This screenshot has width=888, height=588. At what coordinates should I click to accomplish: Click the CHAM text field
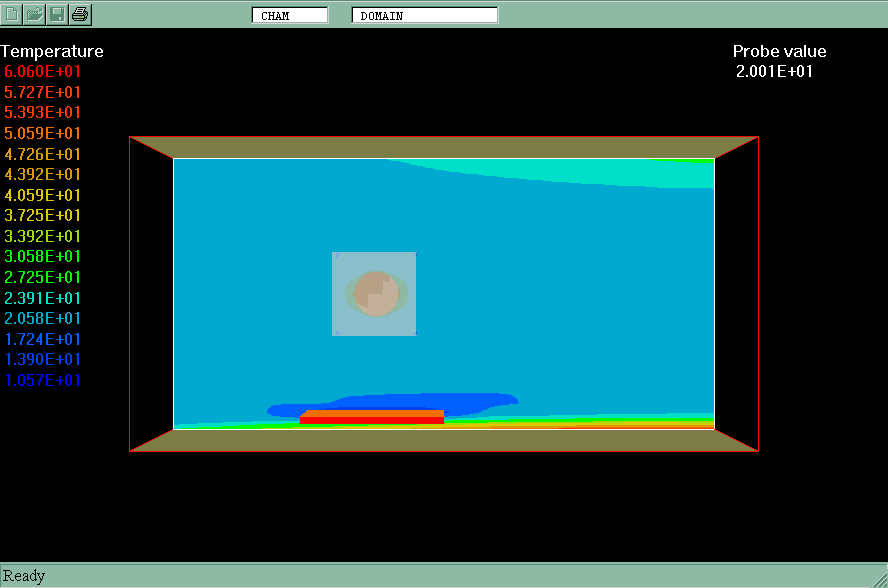[289, 15]
